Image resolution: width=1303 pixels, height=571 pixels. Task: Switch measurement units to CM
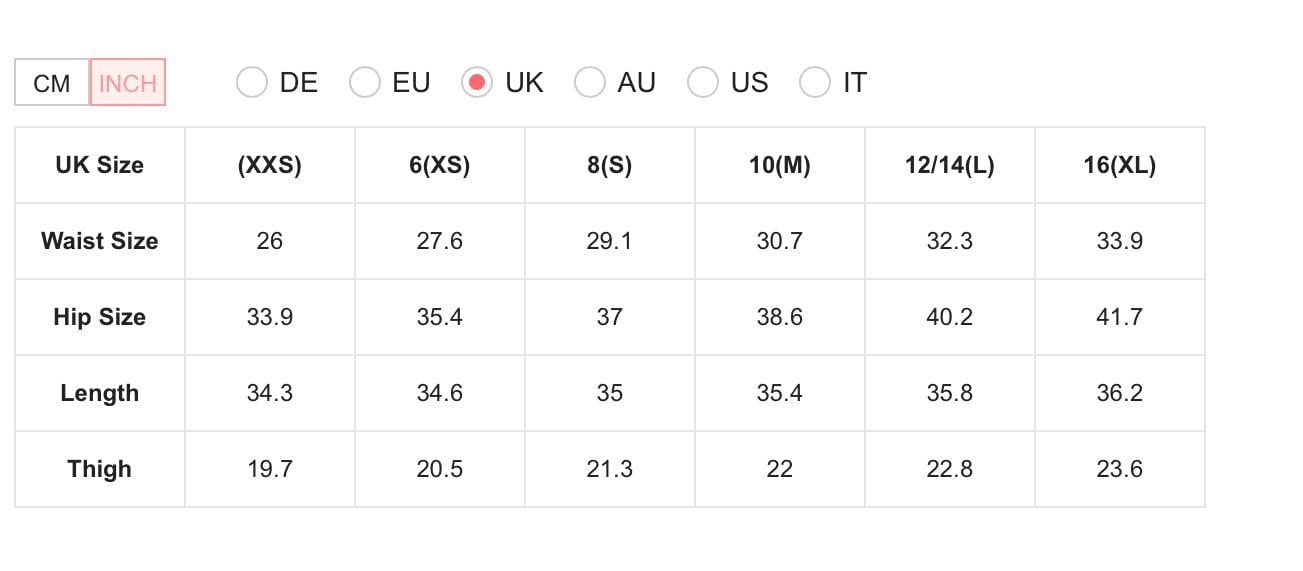(52, 83)
